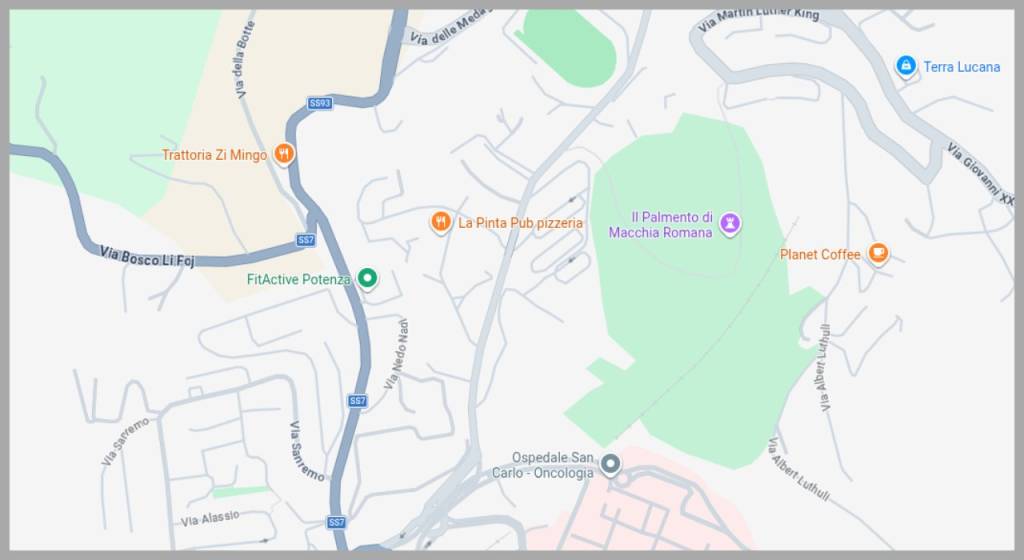Screen dimensions: 1024x560
Task: Click the Ospedale San Carlo Oncologia pin
Action: (x=611, y=464)
